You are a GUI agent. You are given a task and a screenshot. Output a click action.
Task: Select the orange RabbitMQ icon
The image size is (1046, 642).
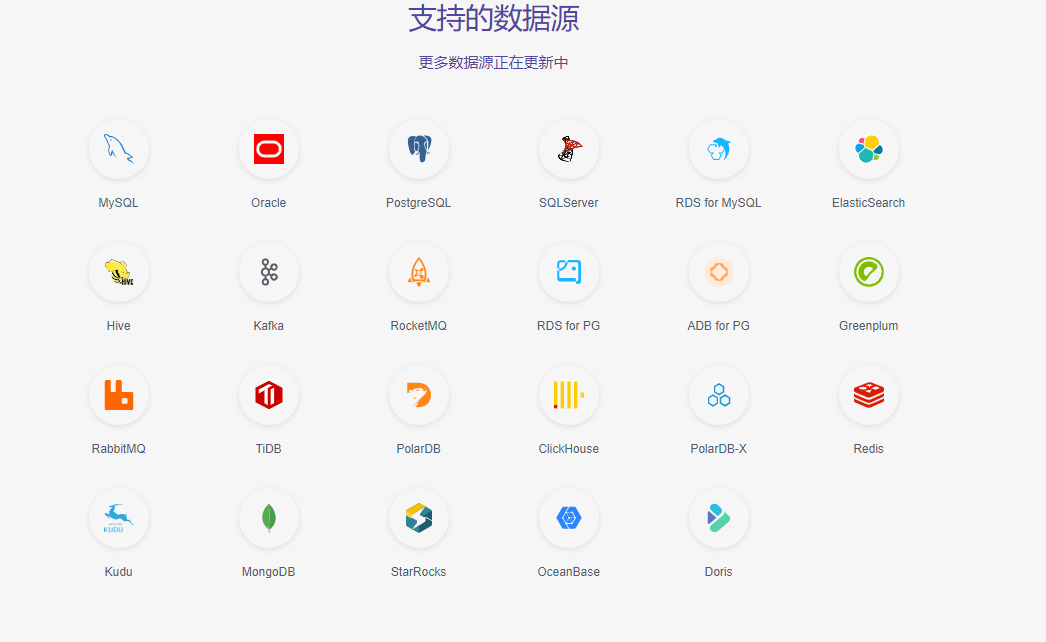coord(119,395)
